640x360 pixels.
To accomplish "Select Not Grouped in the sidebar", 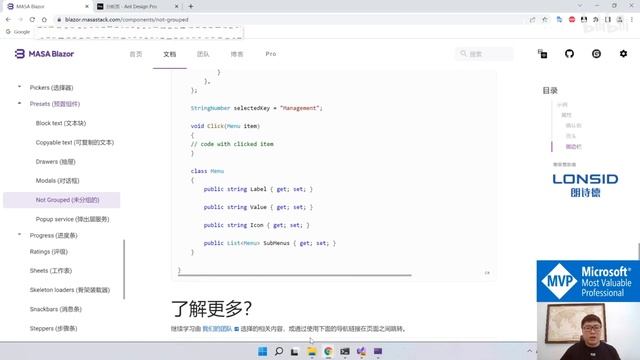I will coord(62,200).
